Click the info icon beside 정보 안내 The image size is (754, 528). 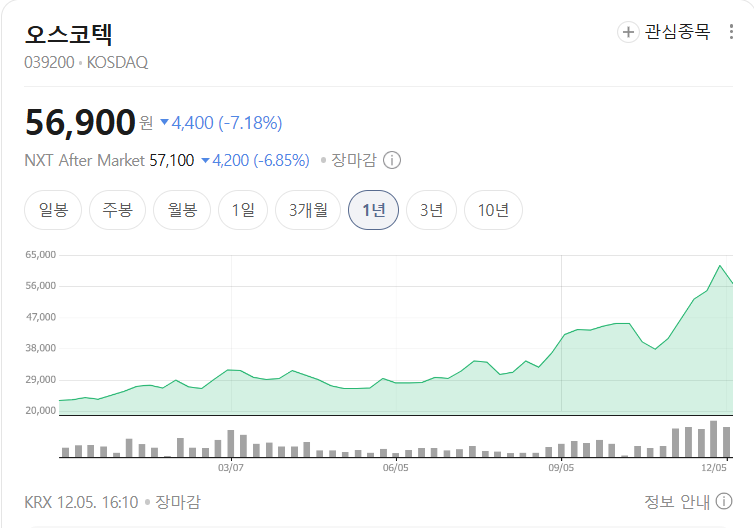coord(724,501)
